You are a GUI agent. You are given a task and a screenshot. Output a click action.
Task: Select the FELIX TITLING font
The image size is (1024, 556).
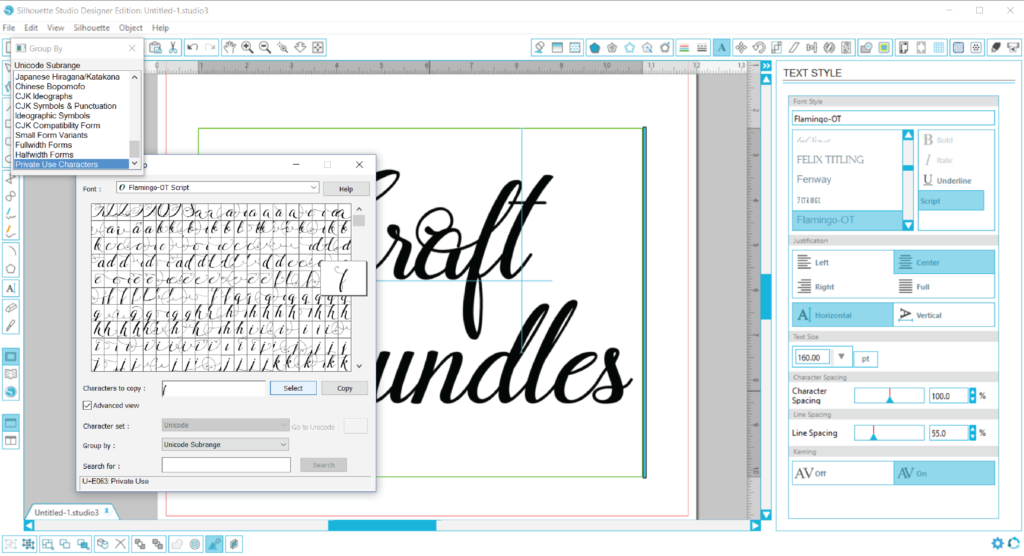[830, 159]
